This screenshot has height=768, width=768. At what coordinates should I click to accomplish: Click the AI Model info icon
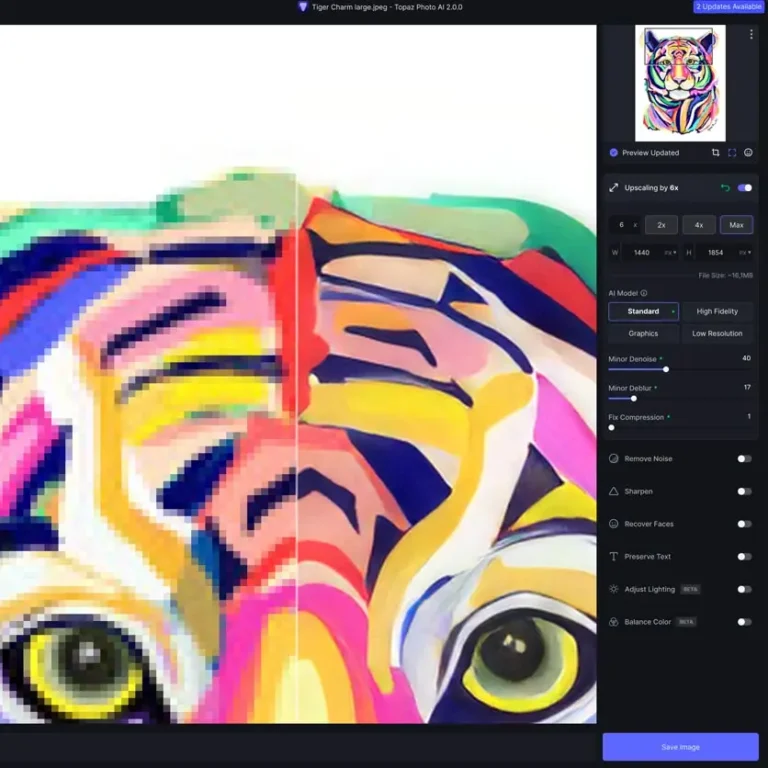643,293
